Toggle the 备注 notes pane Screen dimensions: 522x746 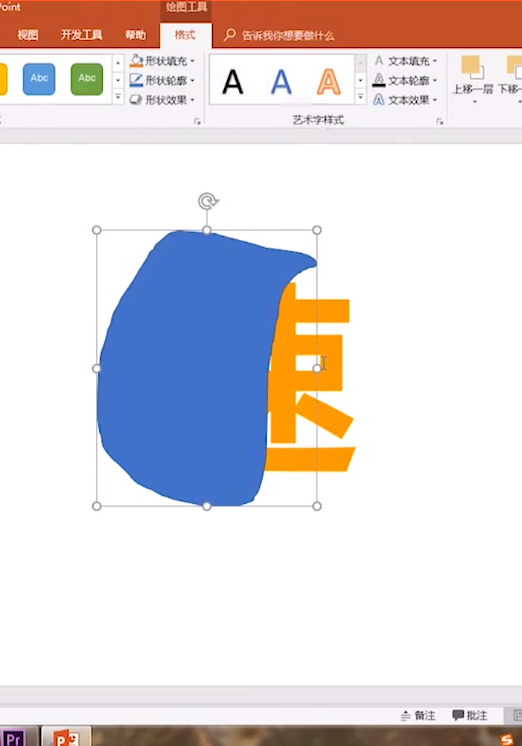click(x=418, y=715)
